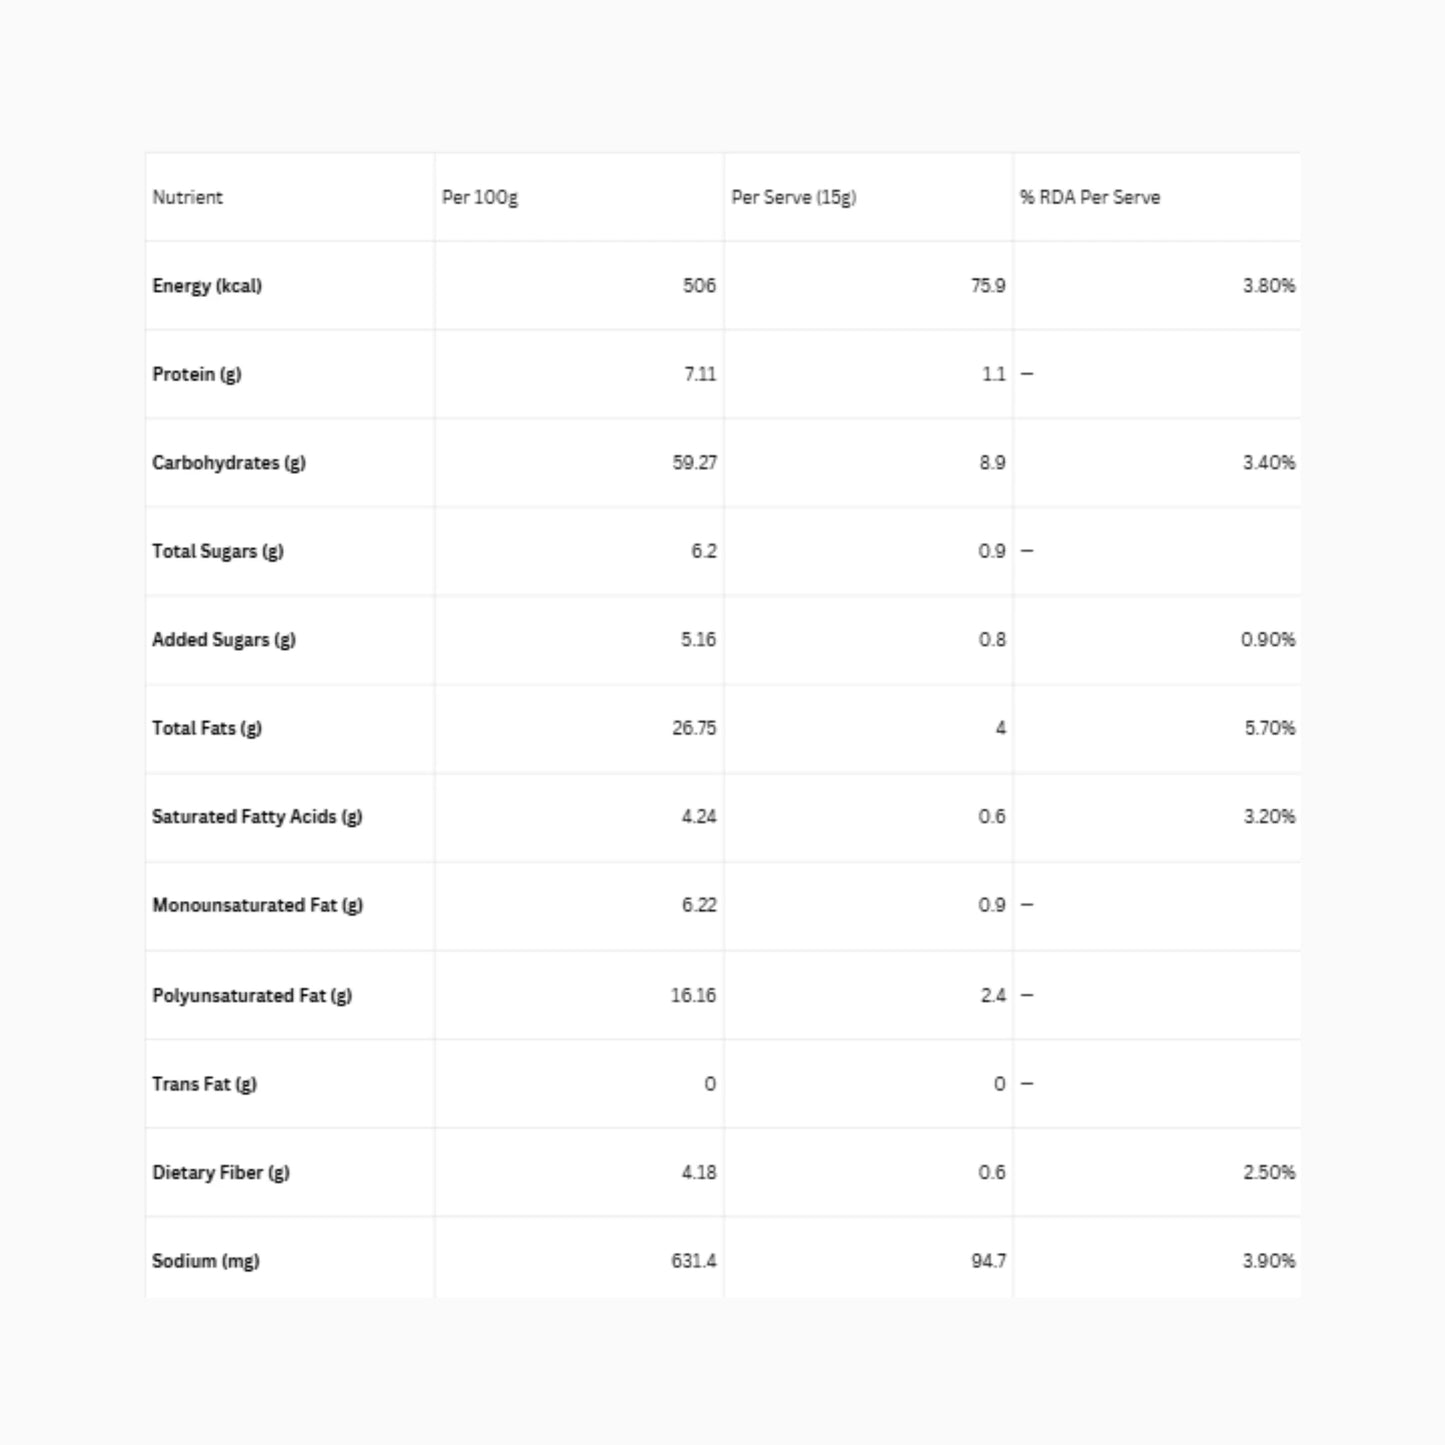This screenshot has width=1445, height=1445.
Task: Click the Dietary Fiber (g) label
Action: point(221,1173)
